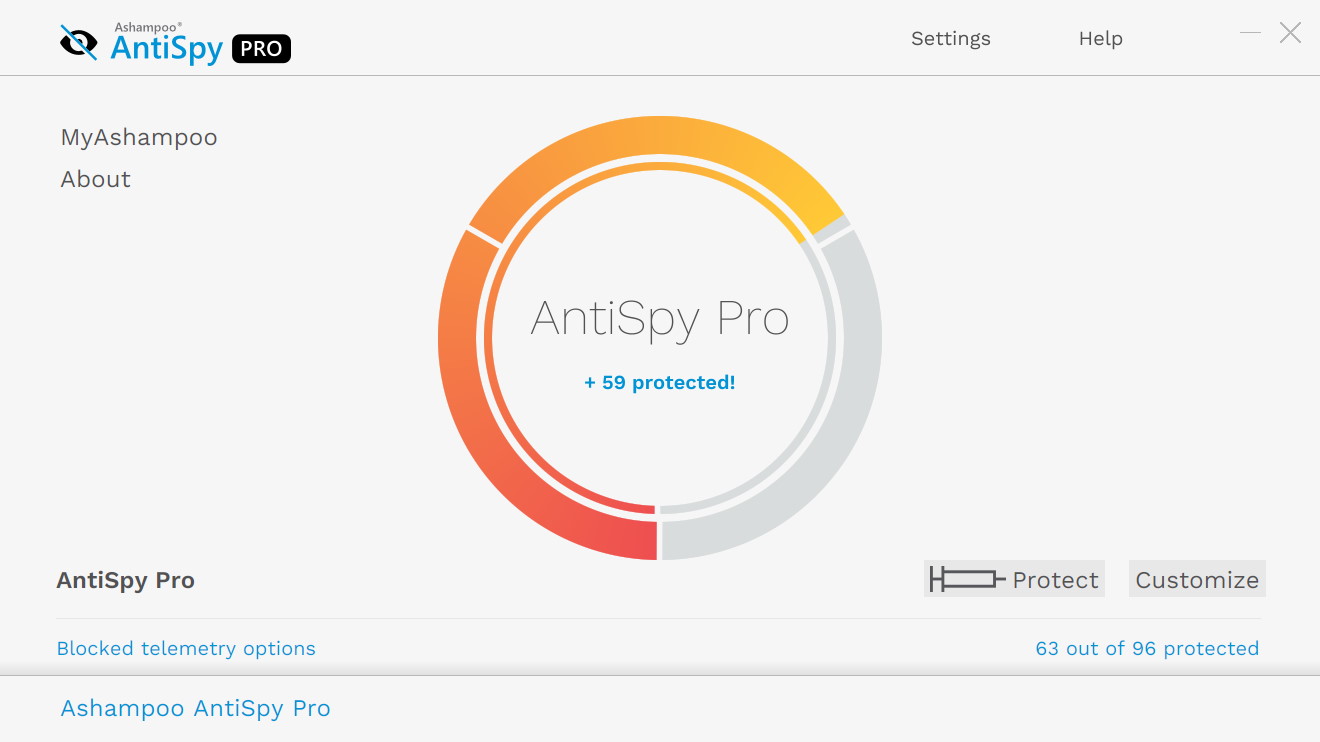Click the syringe icon beside Protect
Image resolution: width=1320 pixels, height=742 pixels.
point(967,579)
